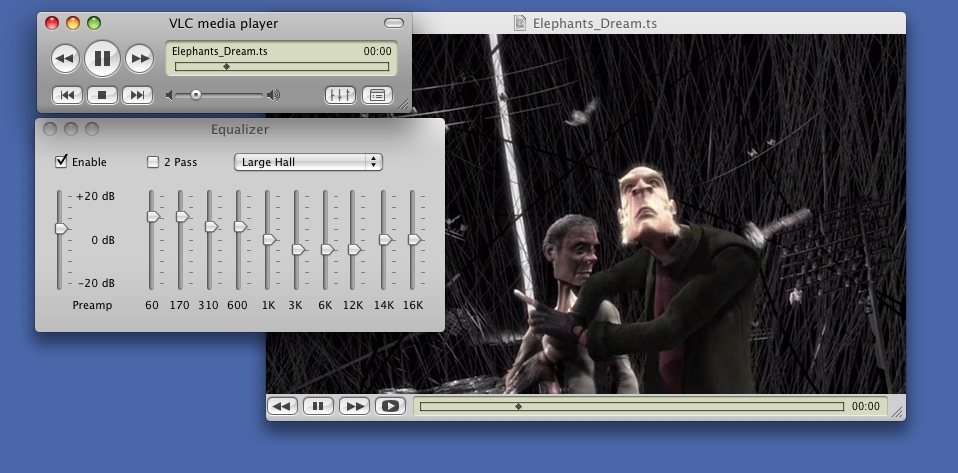
Task: Toggle the equalizer panel button
Action: point(340,95)
